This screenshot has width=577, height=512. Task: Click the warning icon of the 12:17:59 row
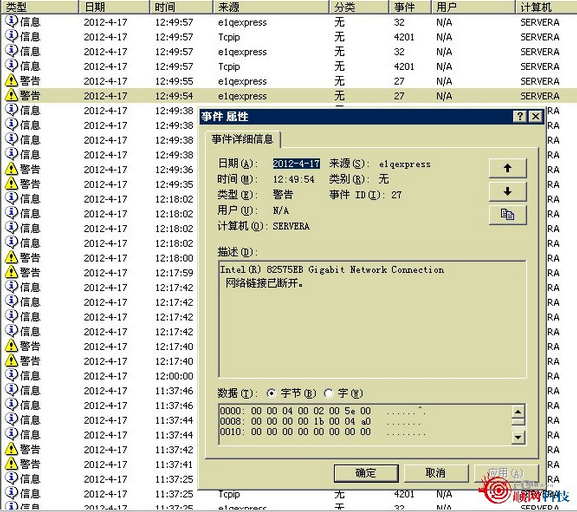pyautogui.click(x=11, y=272)
